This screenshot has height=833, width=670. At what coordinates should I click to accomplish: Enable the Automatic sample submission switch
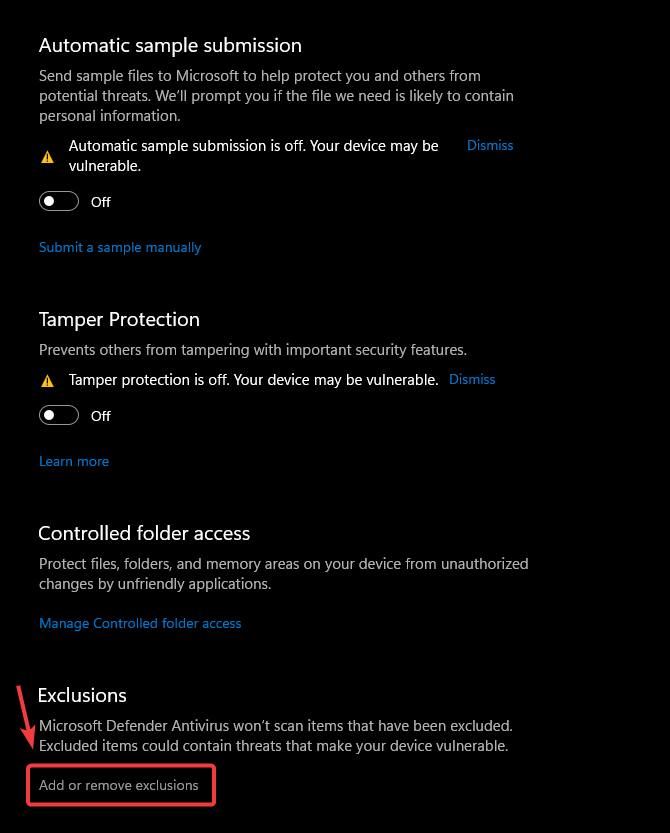coord(59,201)
